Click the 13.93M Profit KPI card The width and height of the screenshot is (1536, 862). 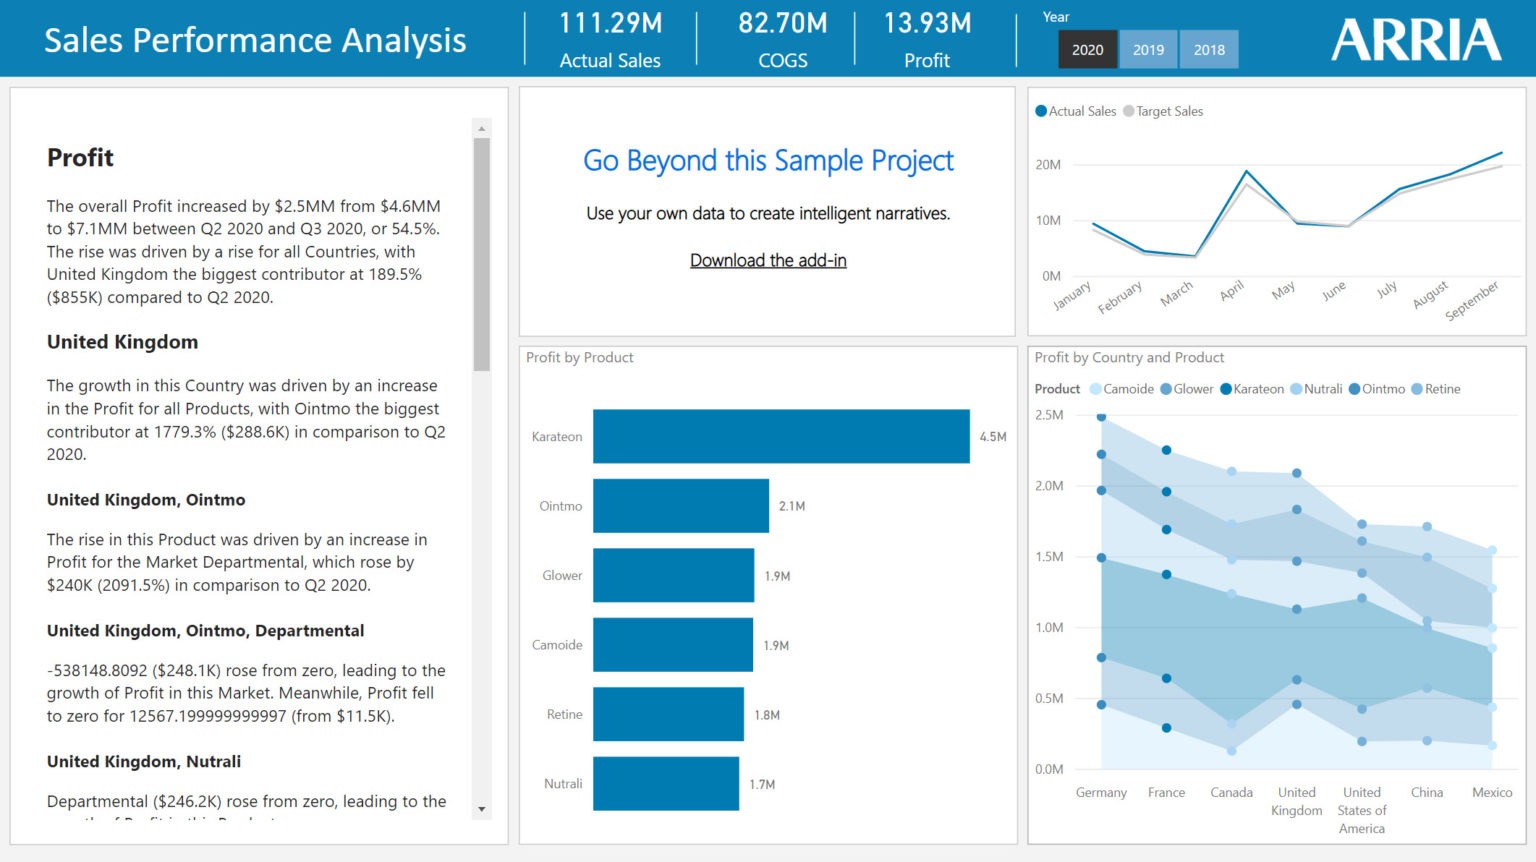tap(927, 40)
